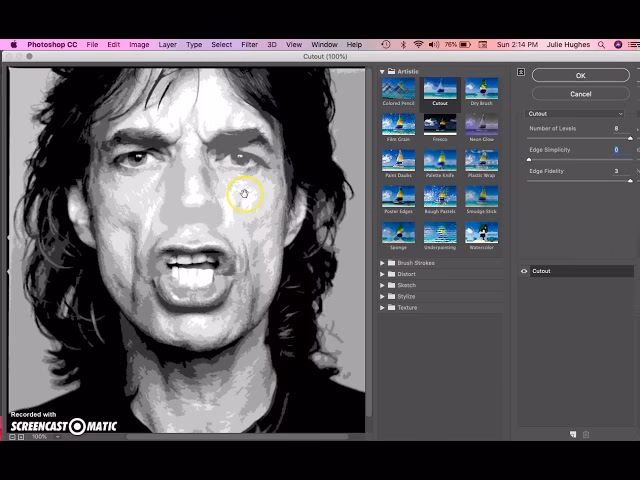Open the Photoshop CC menu
640x480 pixels.
pyautogui.click(x=52, y=44)
